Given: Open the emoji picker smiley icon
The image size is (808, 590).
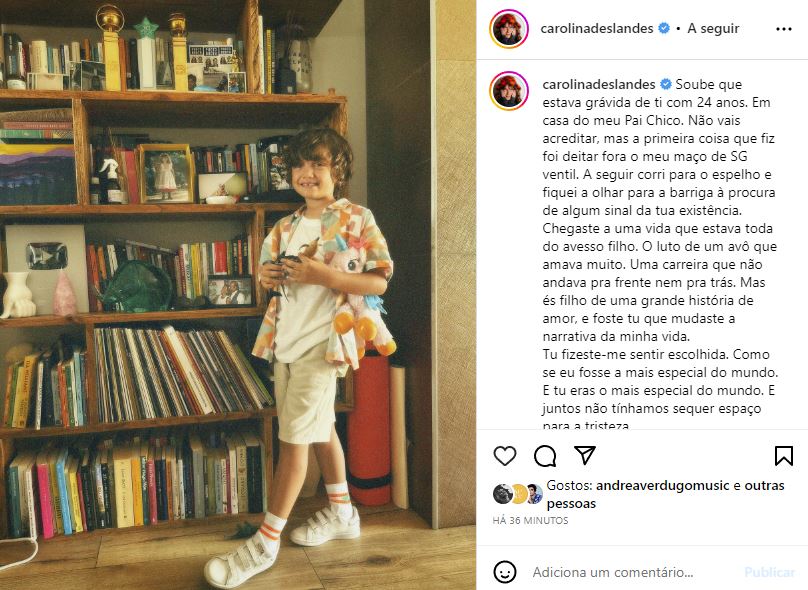Looking at the screenshot, I should (504, 572).
